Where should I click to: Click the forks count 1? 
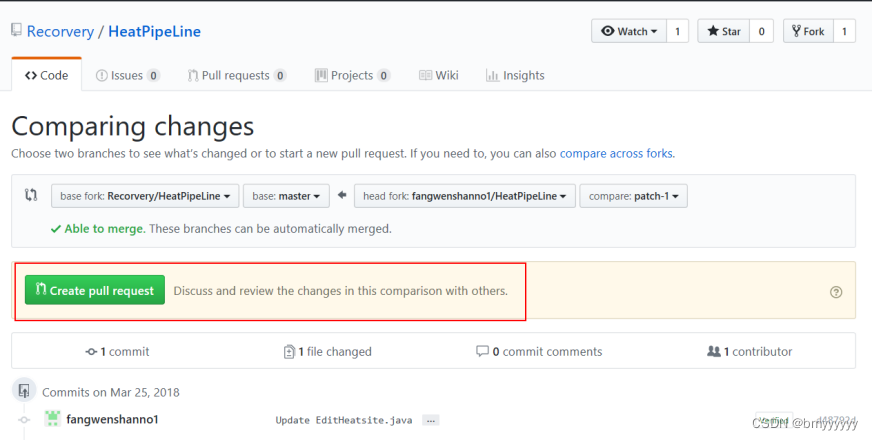(844, 31)
